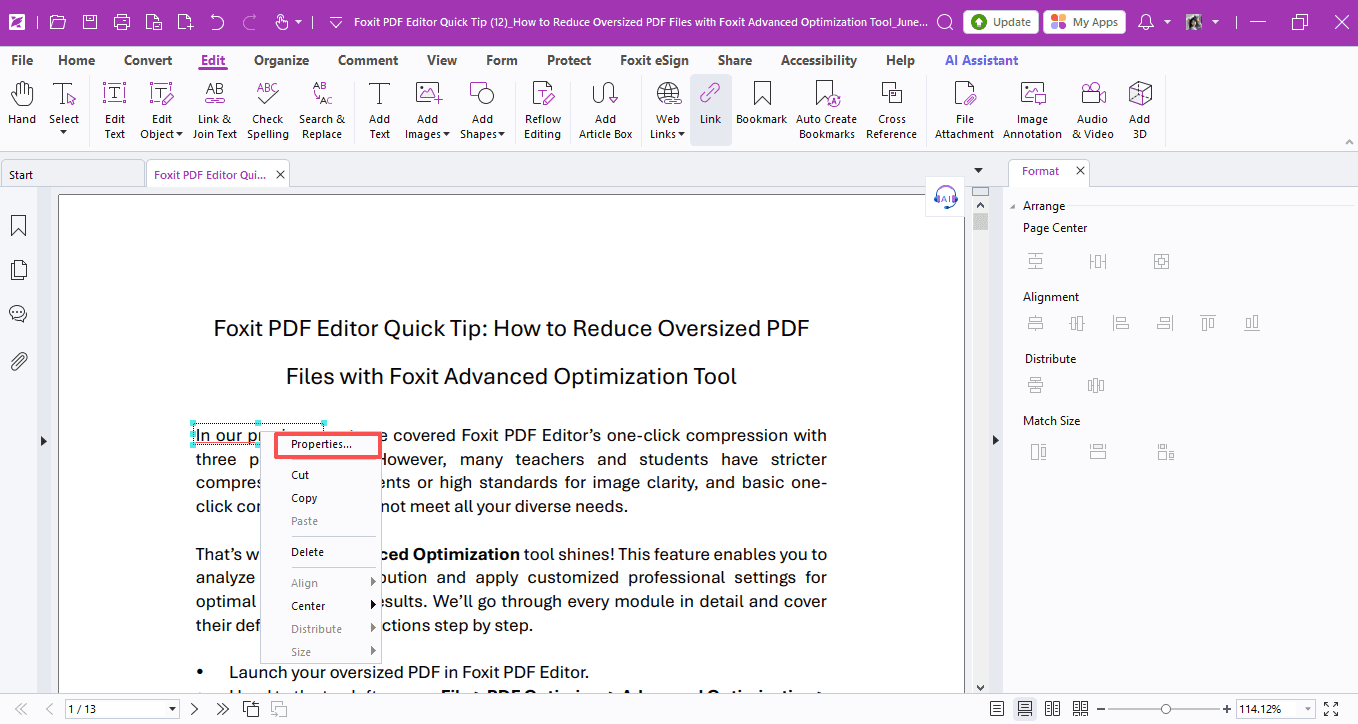1358x724 pixels.
Task: Collapse the Arrange section
Action: (1014, 206)
